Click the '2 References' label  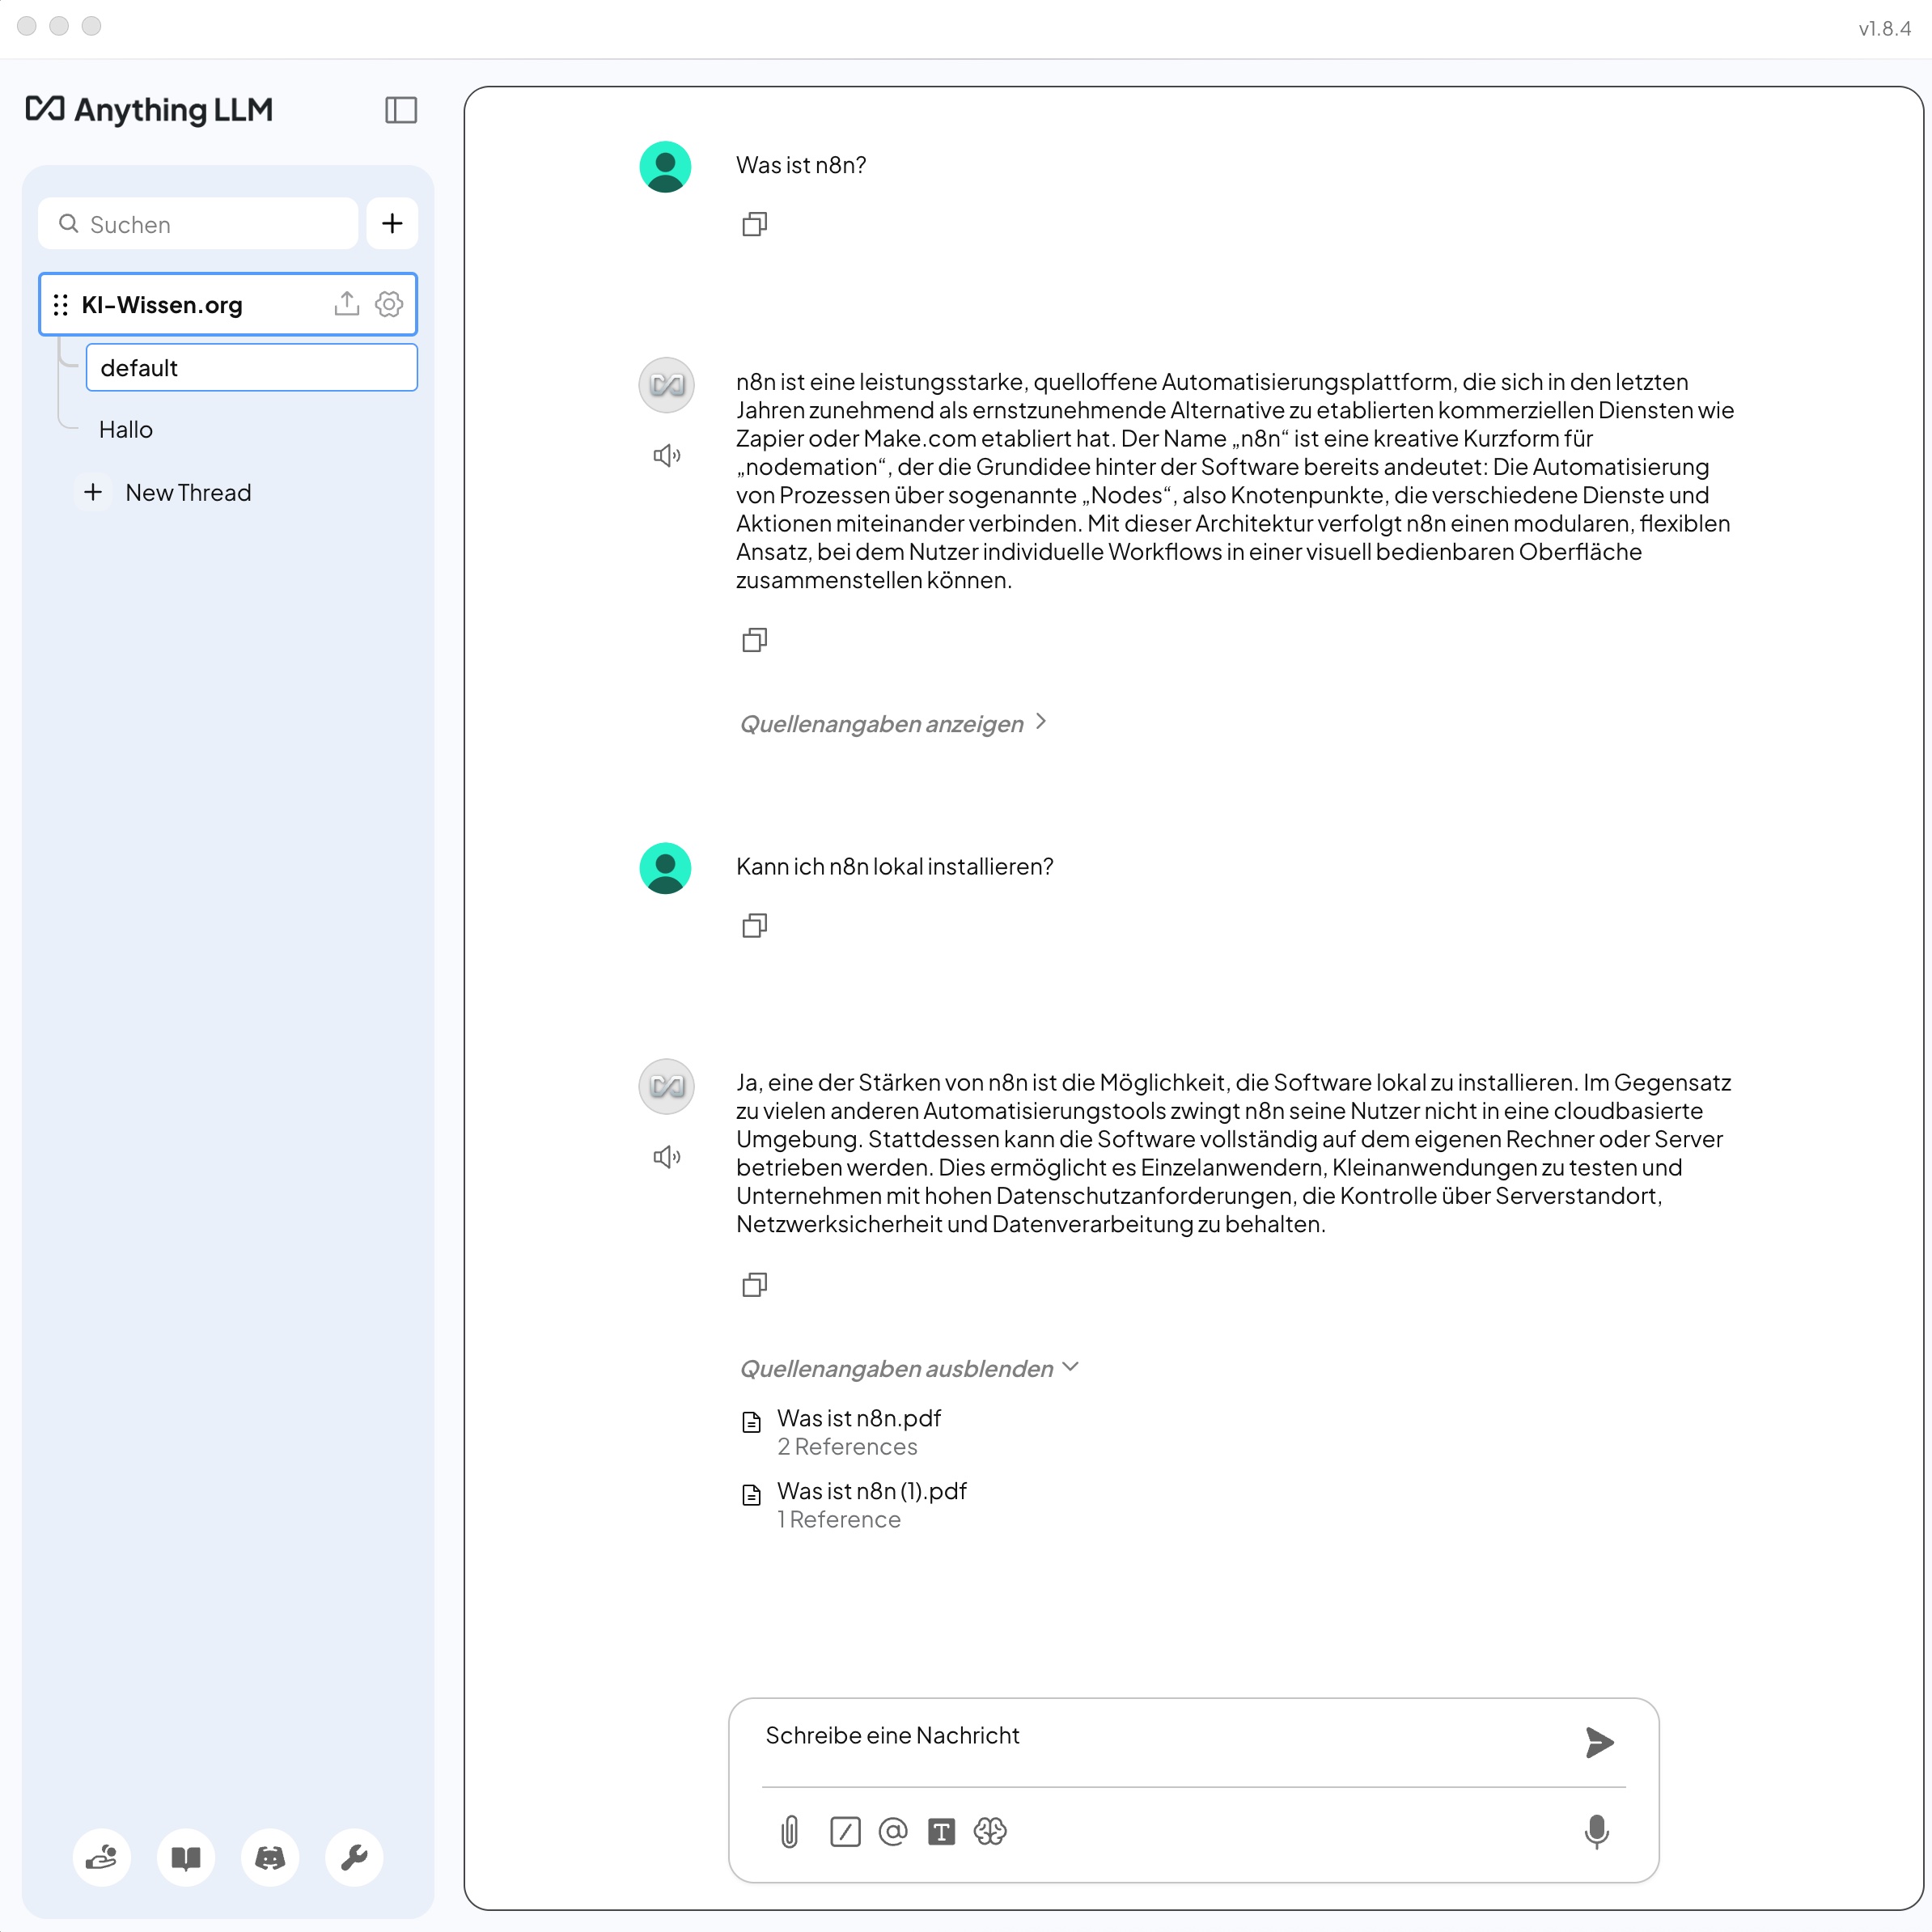pyautogui.click(x=847, y=1447)
